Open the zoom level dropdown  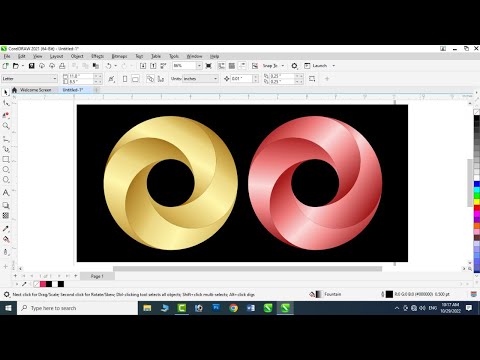coord(199,66)
